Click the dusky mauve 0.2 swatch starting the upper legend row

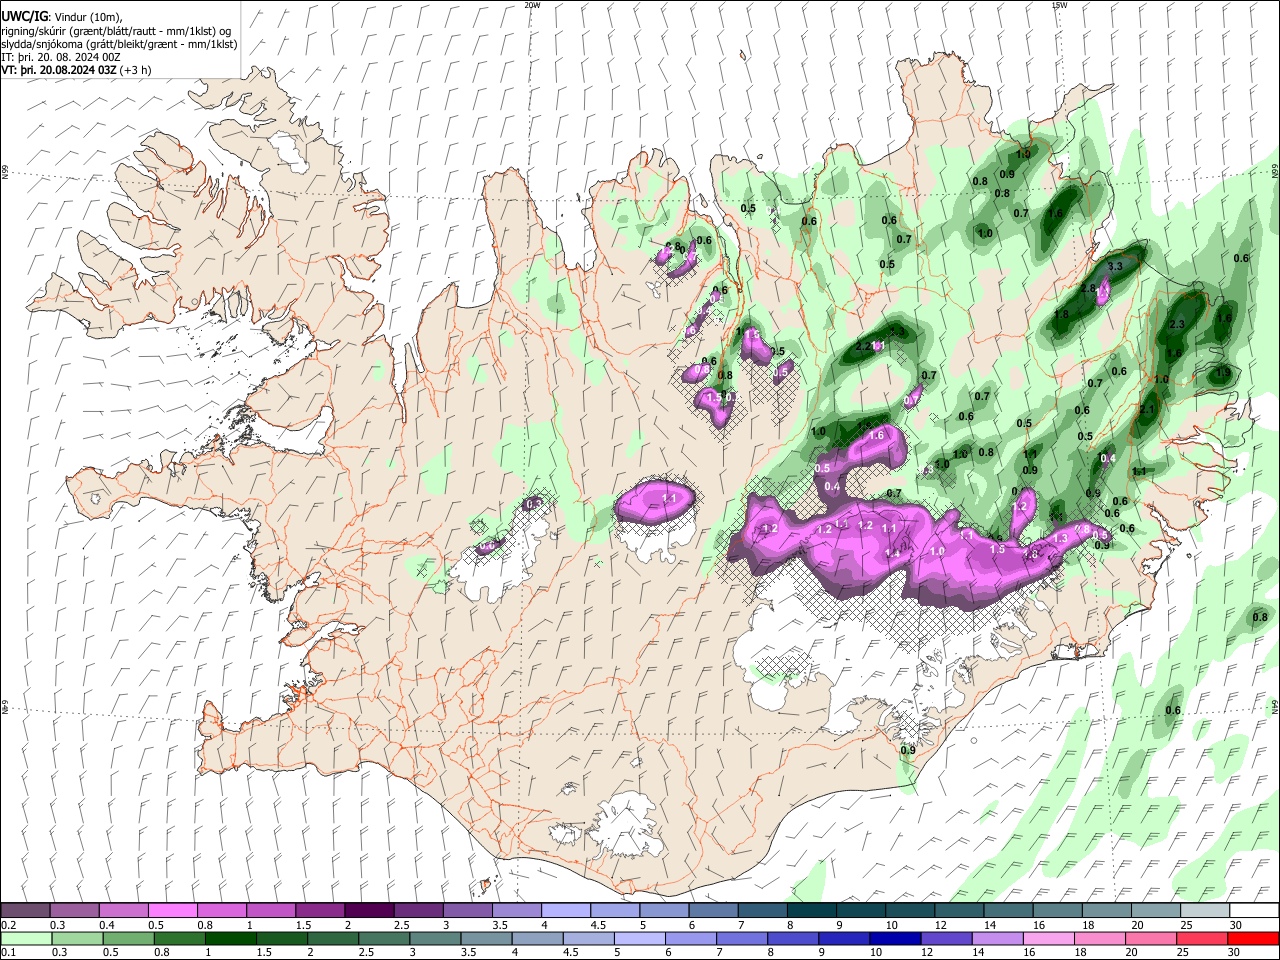pyautogui.click(x=25, y=911)
